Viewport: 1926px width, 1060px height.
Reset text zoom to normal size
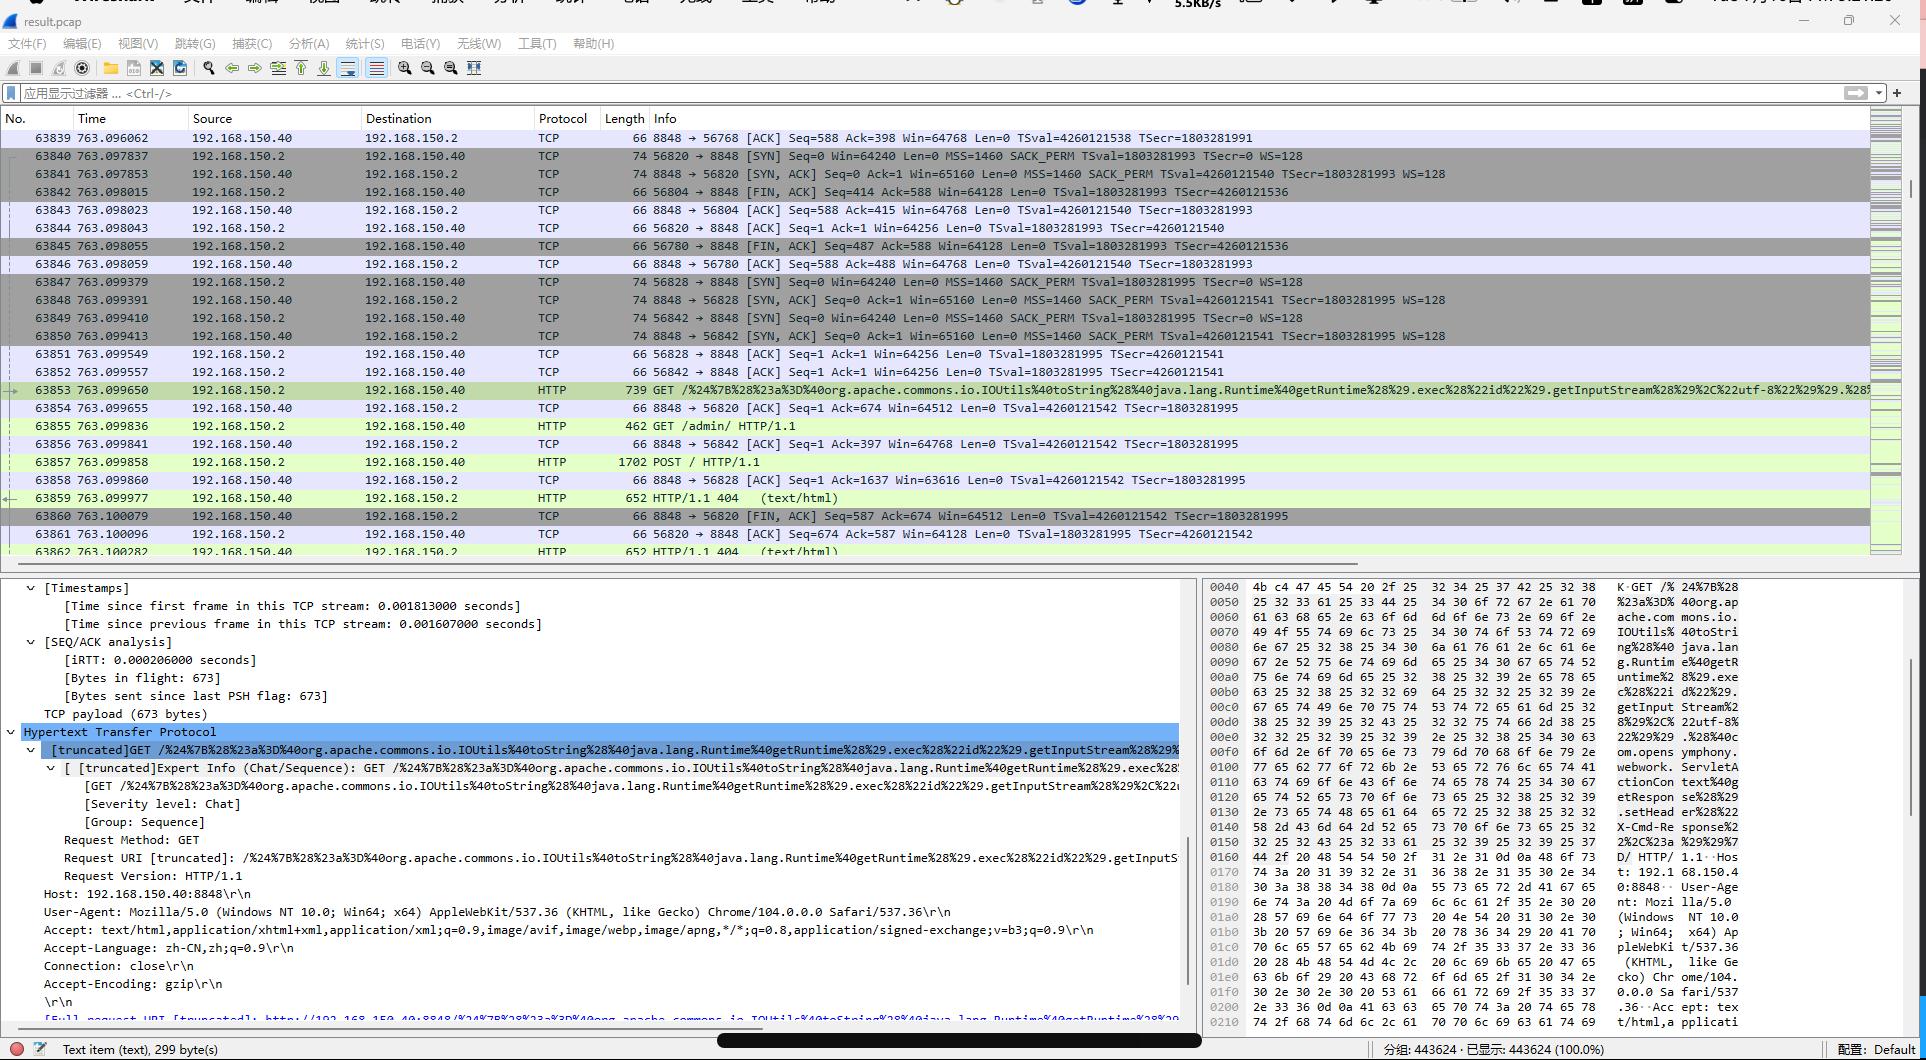(x=451, y=68)
